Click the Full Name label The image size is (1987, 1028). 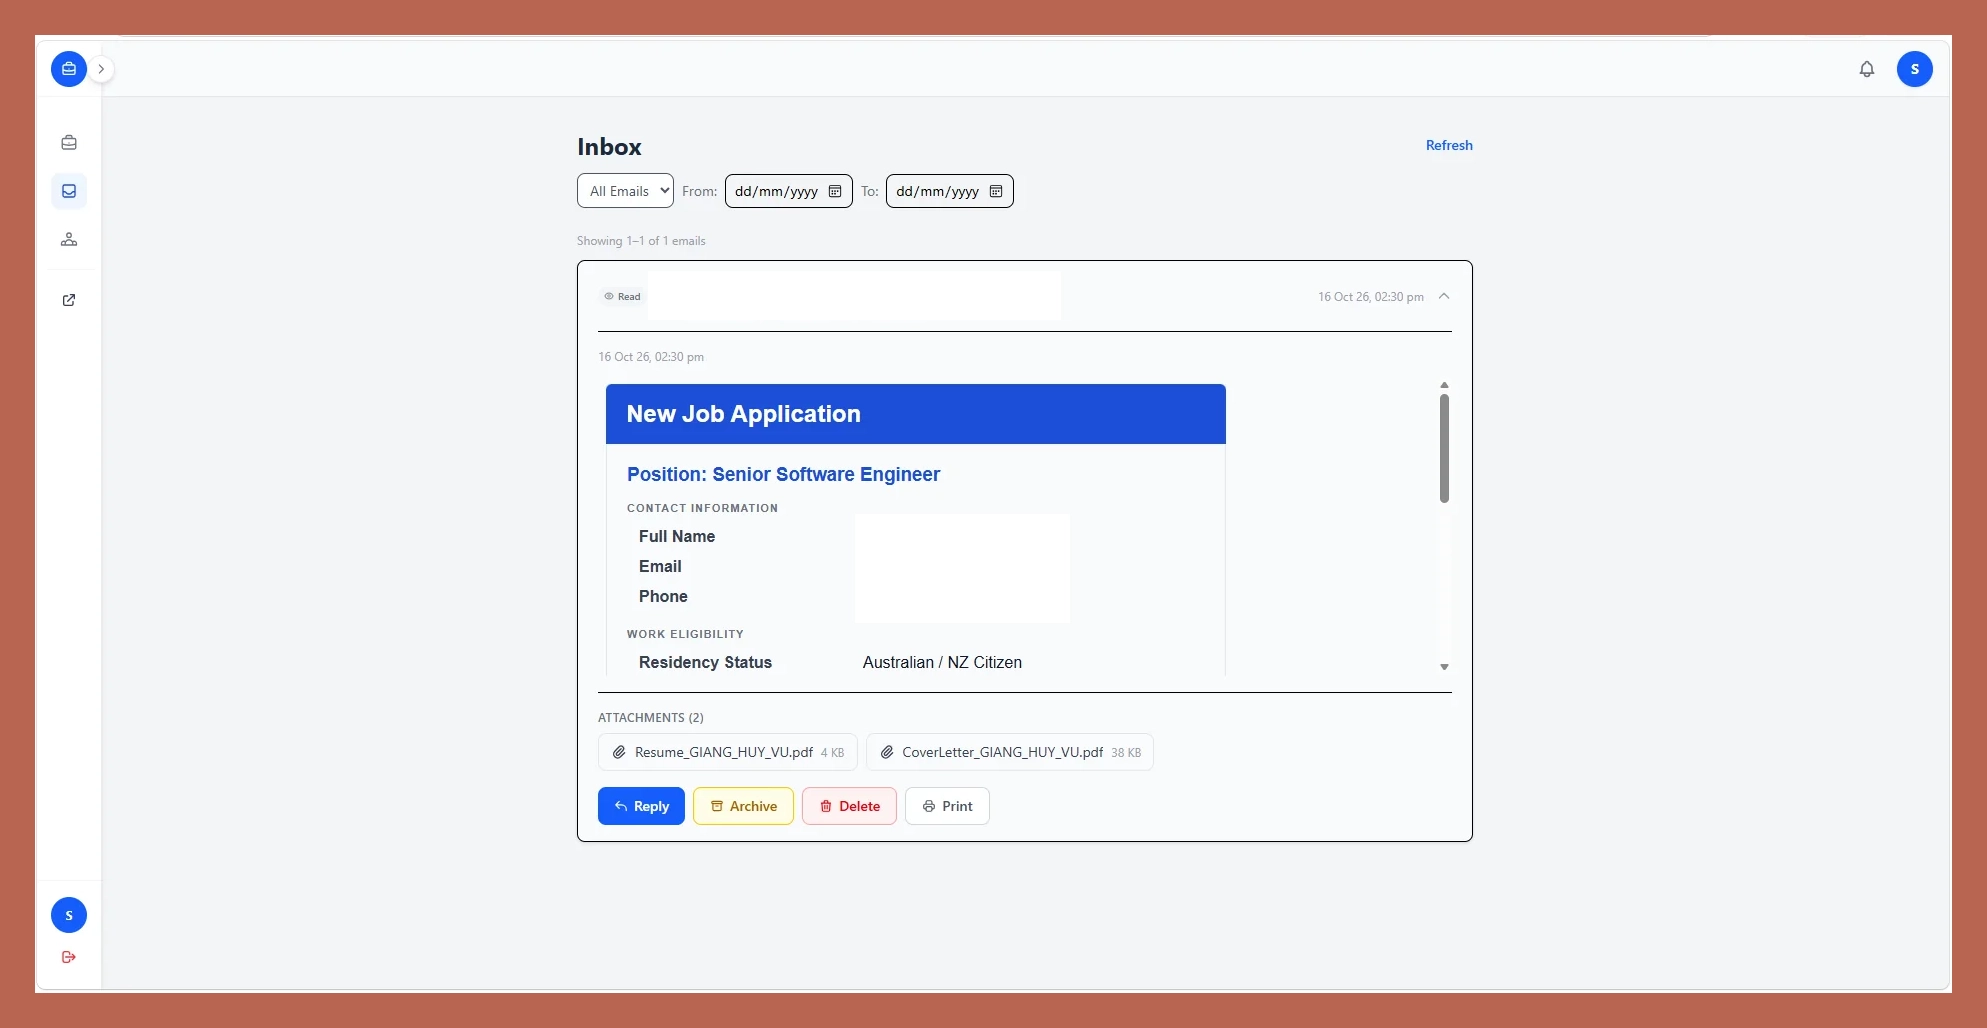click(677, 536)
